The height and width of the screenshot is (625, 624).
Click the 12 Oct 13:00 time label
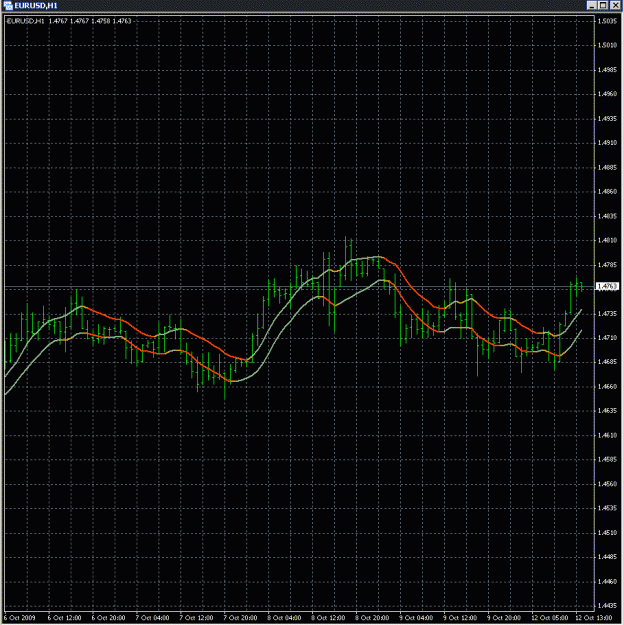594,618
